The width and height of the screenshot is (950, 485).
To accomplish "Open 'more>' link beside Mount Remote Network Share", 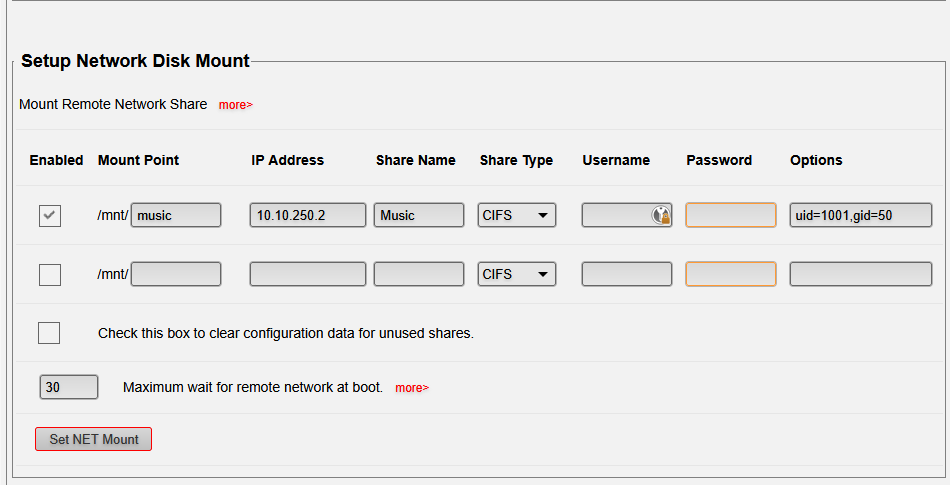I will (x=236, y=105).
